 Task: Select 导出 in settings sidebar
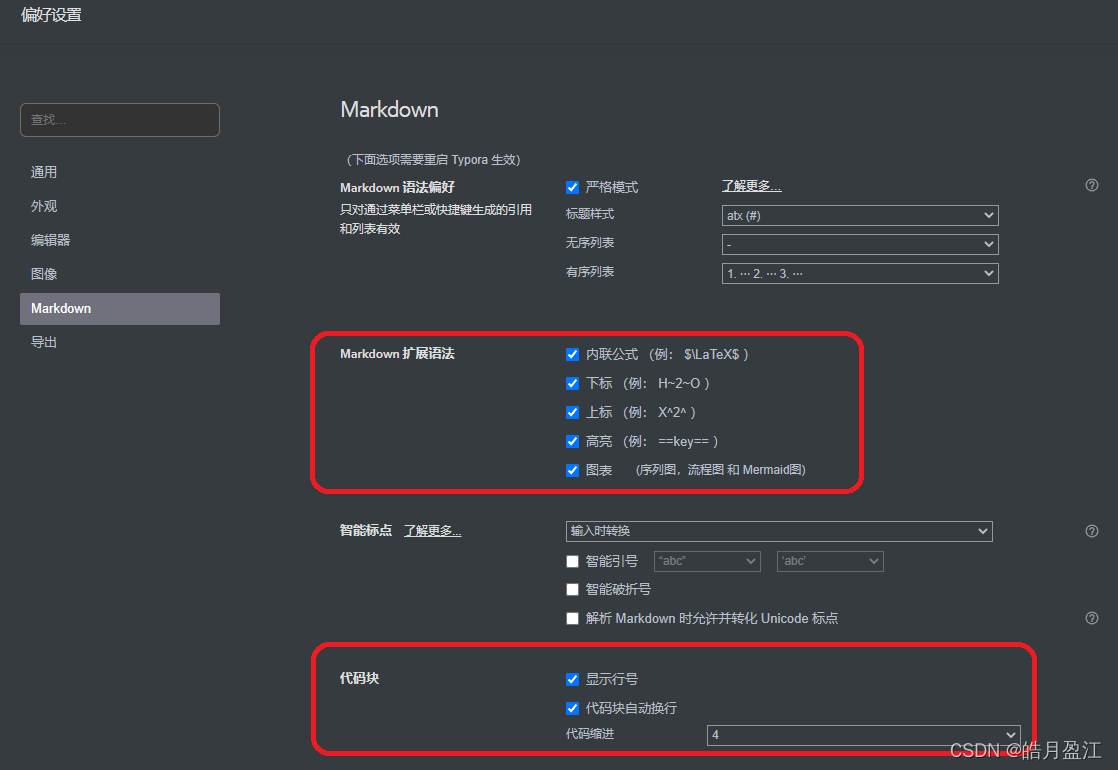click(x=120, y=342)
